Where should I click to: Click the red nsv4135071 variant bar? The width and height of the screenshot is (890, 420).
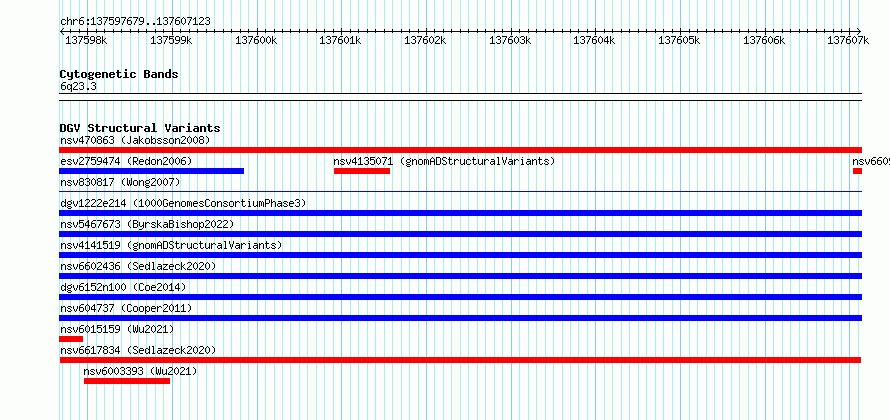point(362,171)
